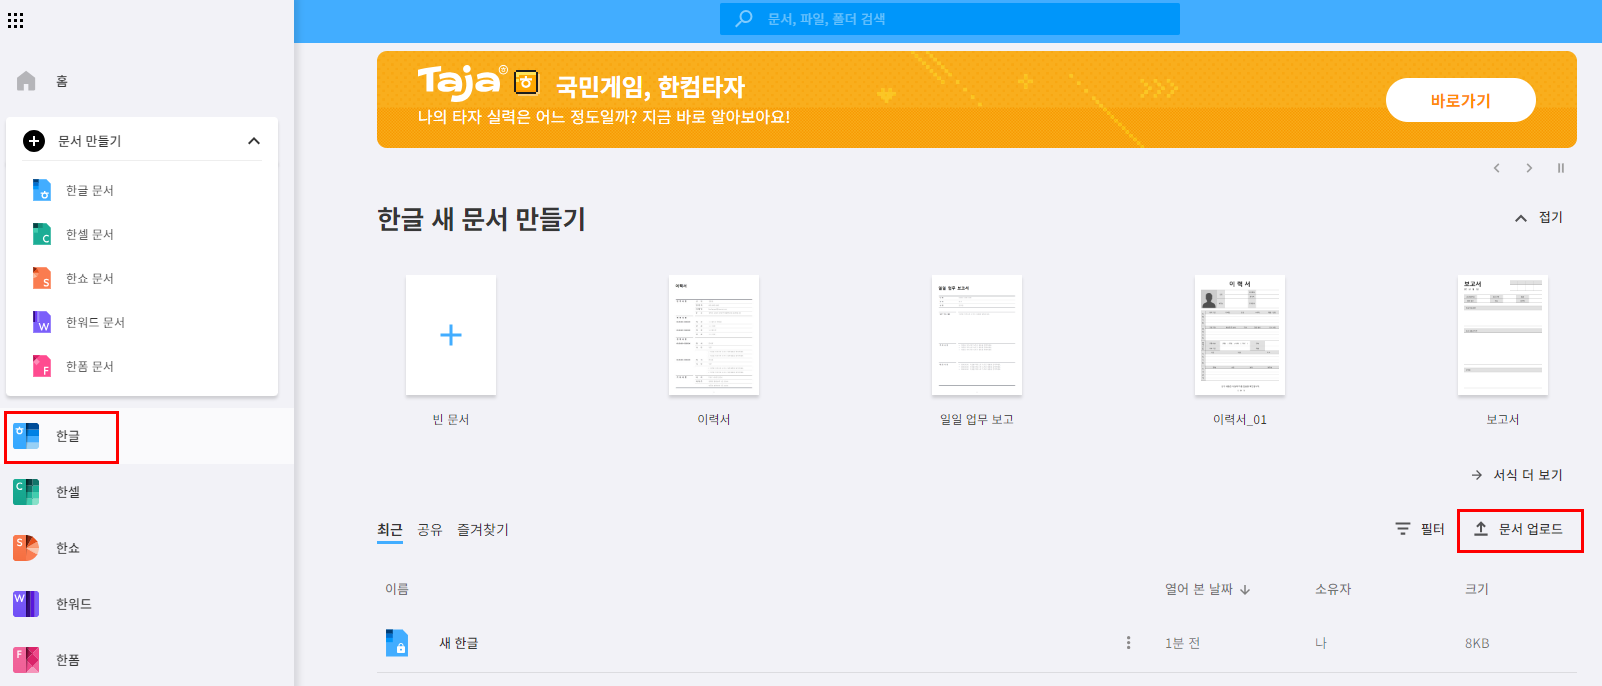Pause the banner slideshow
The width and height of the screenshot is (1602, 686).
[1561, 168]
